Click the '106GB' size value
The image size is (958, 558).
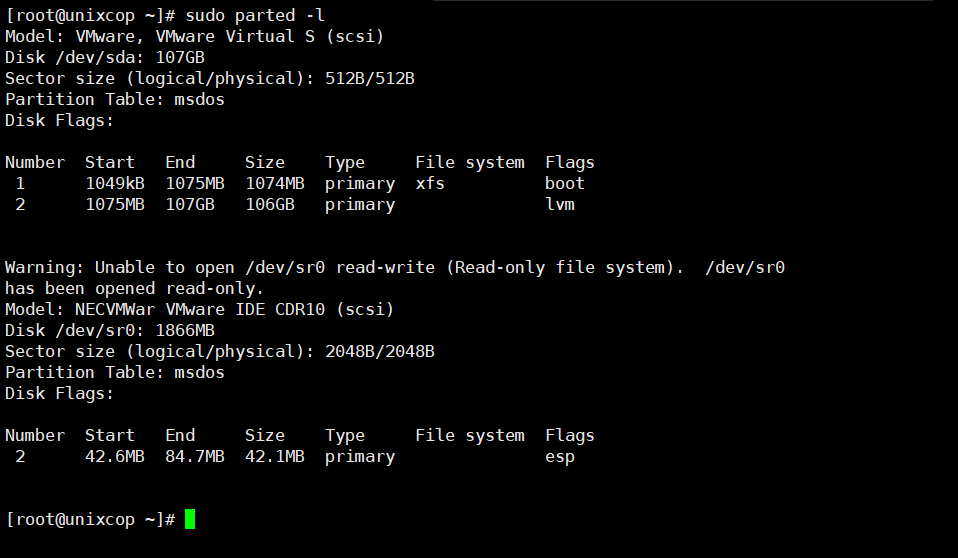[269, 204]
